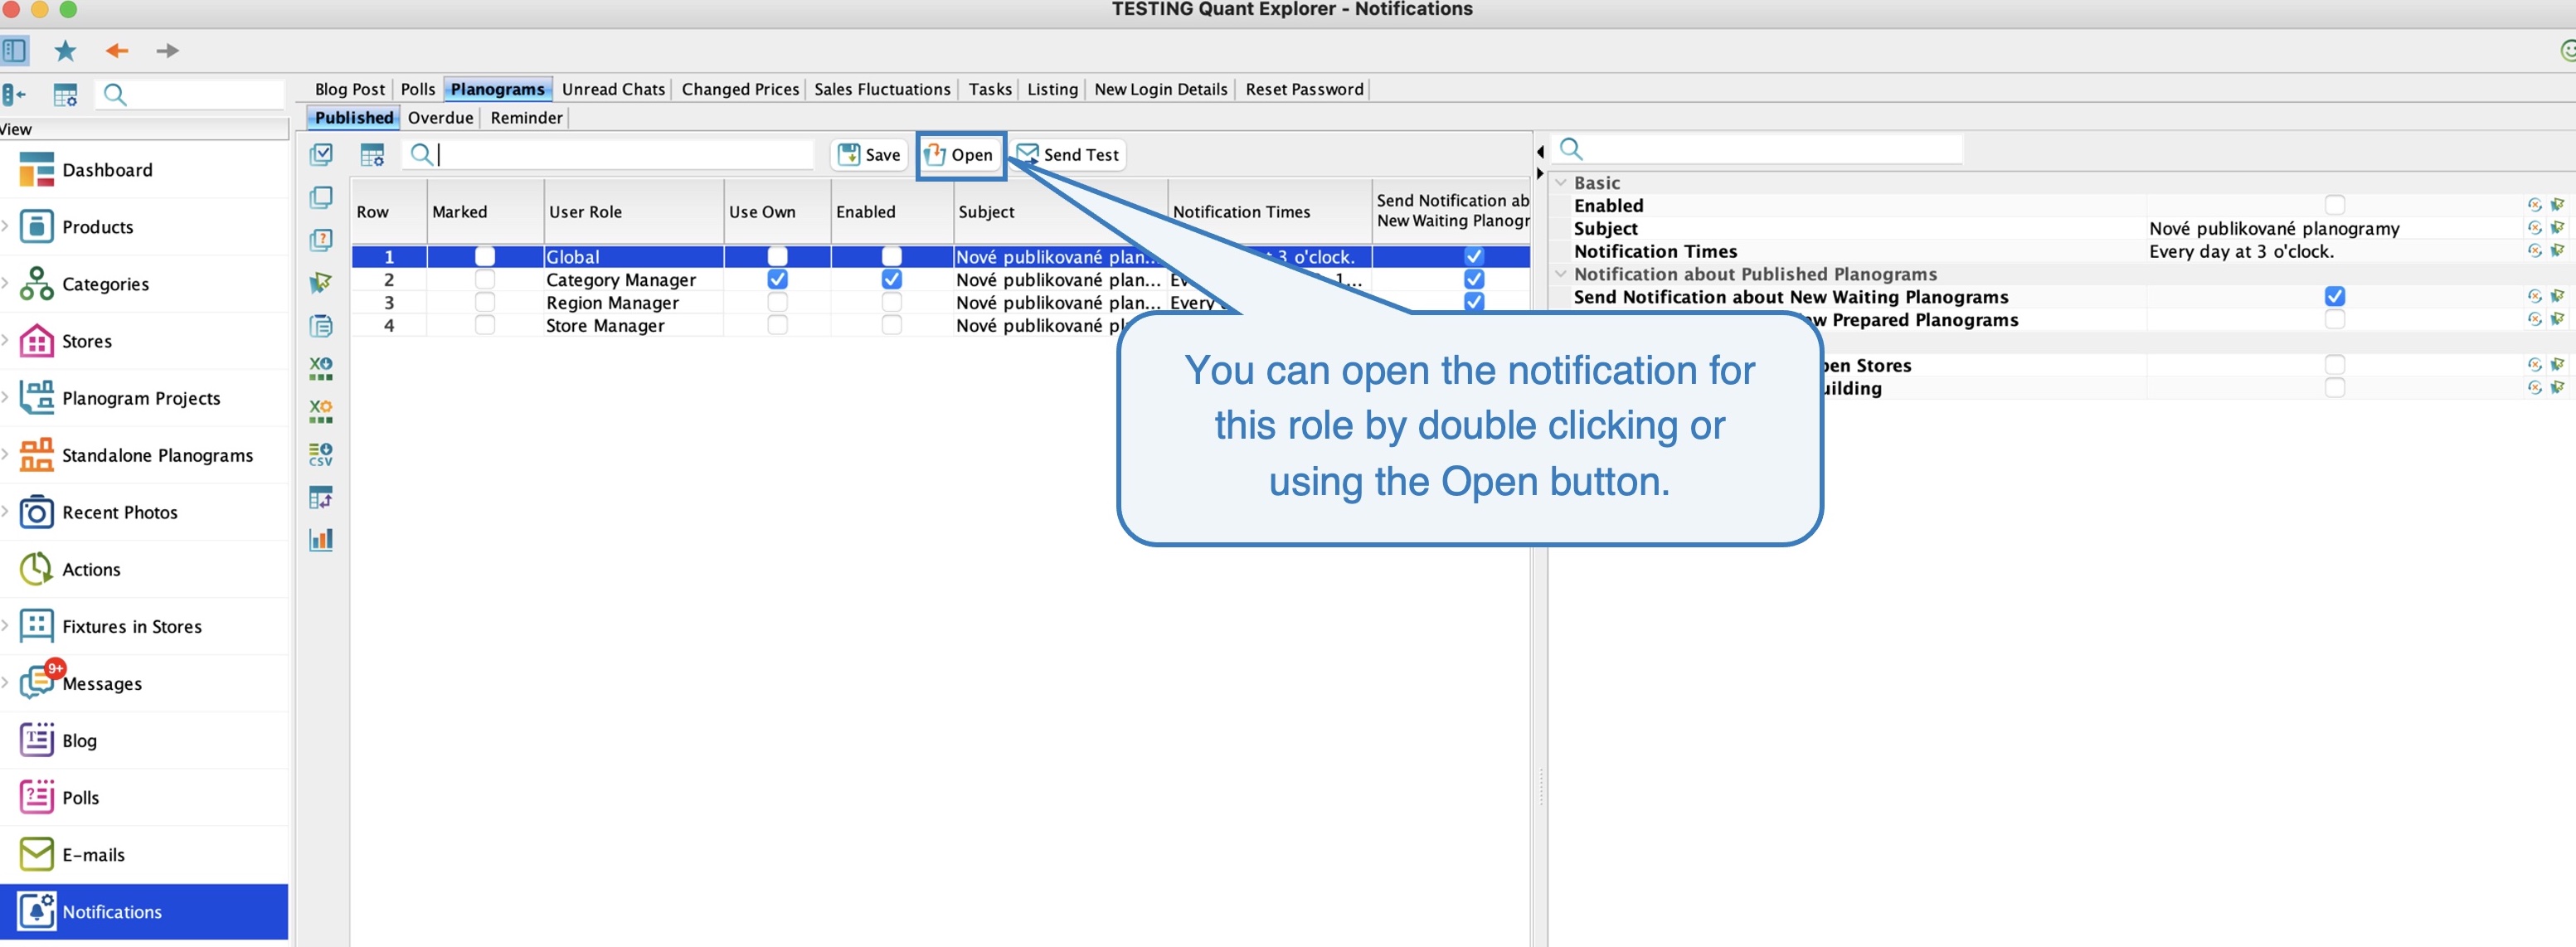Go back with the orange left arrow
Screen dimensions: 2576x947
pos(117,51)
